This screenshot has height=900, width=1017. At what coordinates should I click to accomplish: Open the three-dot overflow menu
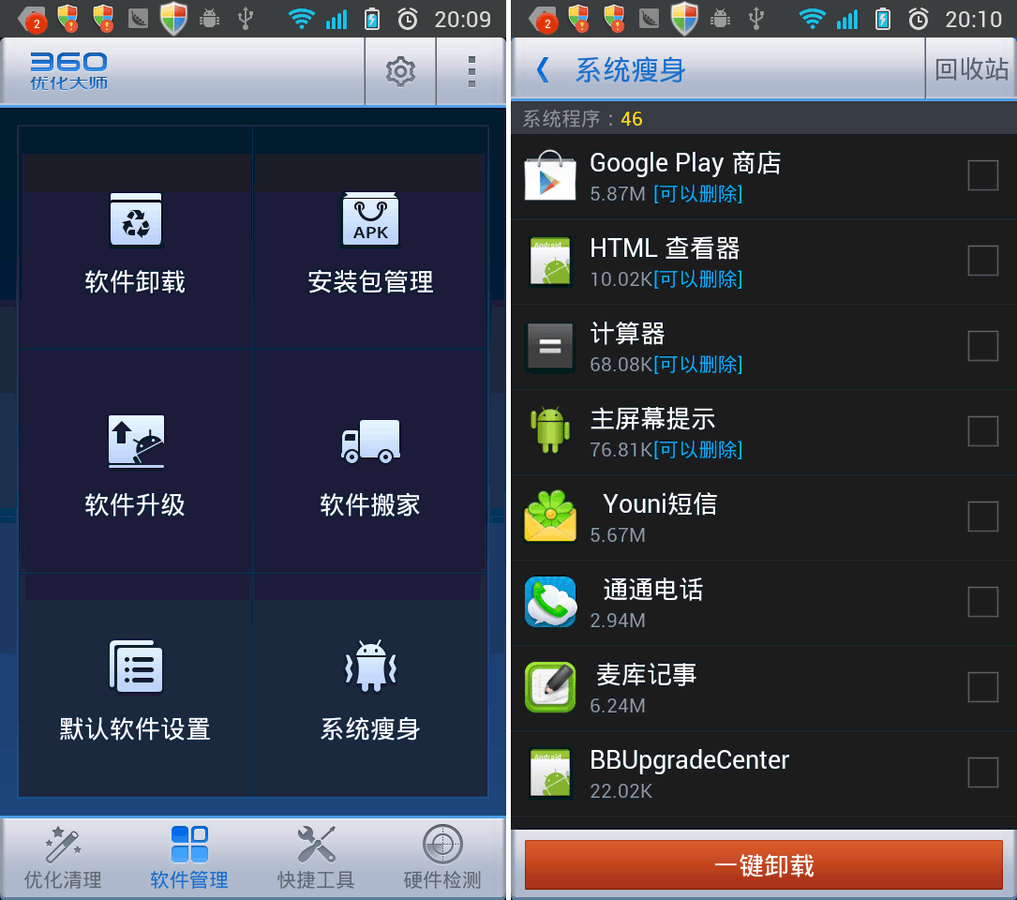click(x=472, y=71)
